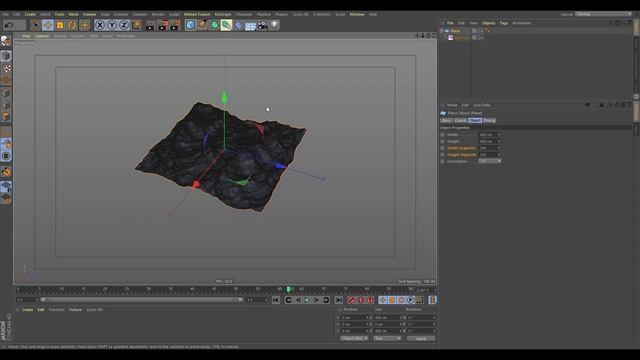Click the green playhead marker on the timeline
640x360 pixels.
coord(289,289)
